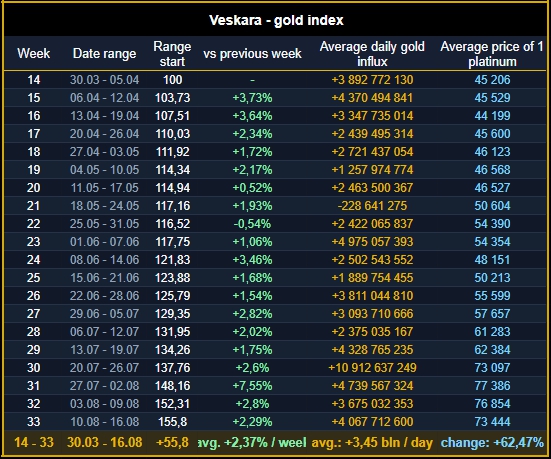Click platinum price 45 206 in week 14
551x459 pixels.
click(492, 80)
